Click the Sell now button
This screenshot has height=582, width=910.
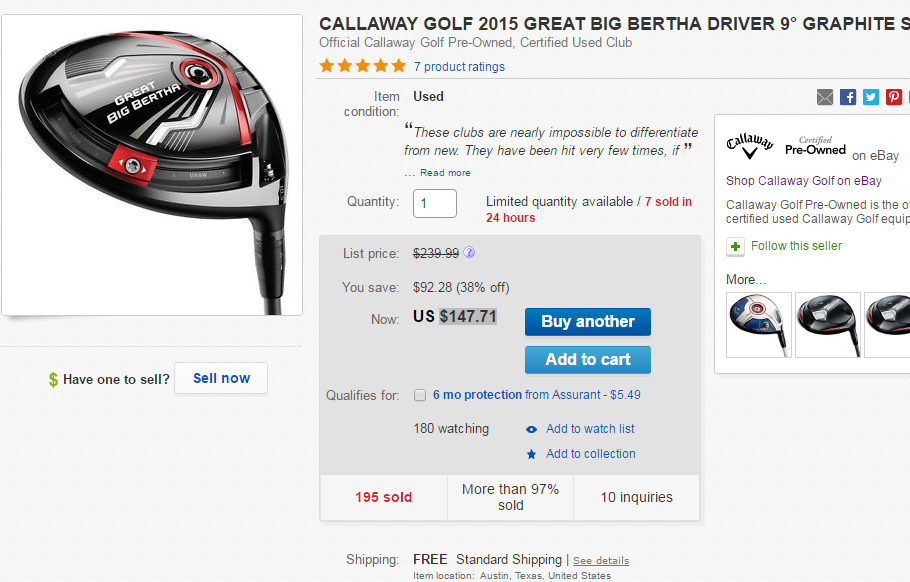[221, 378]
